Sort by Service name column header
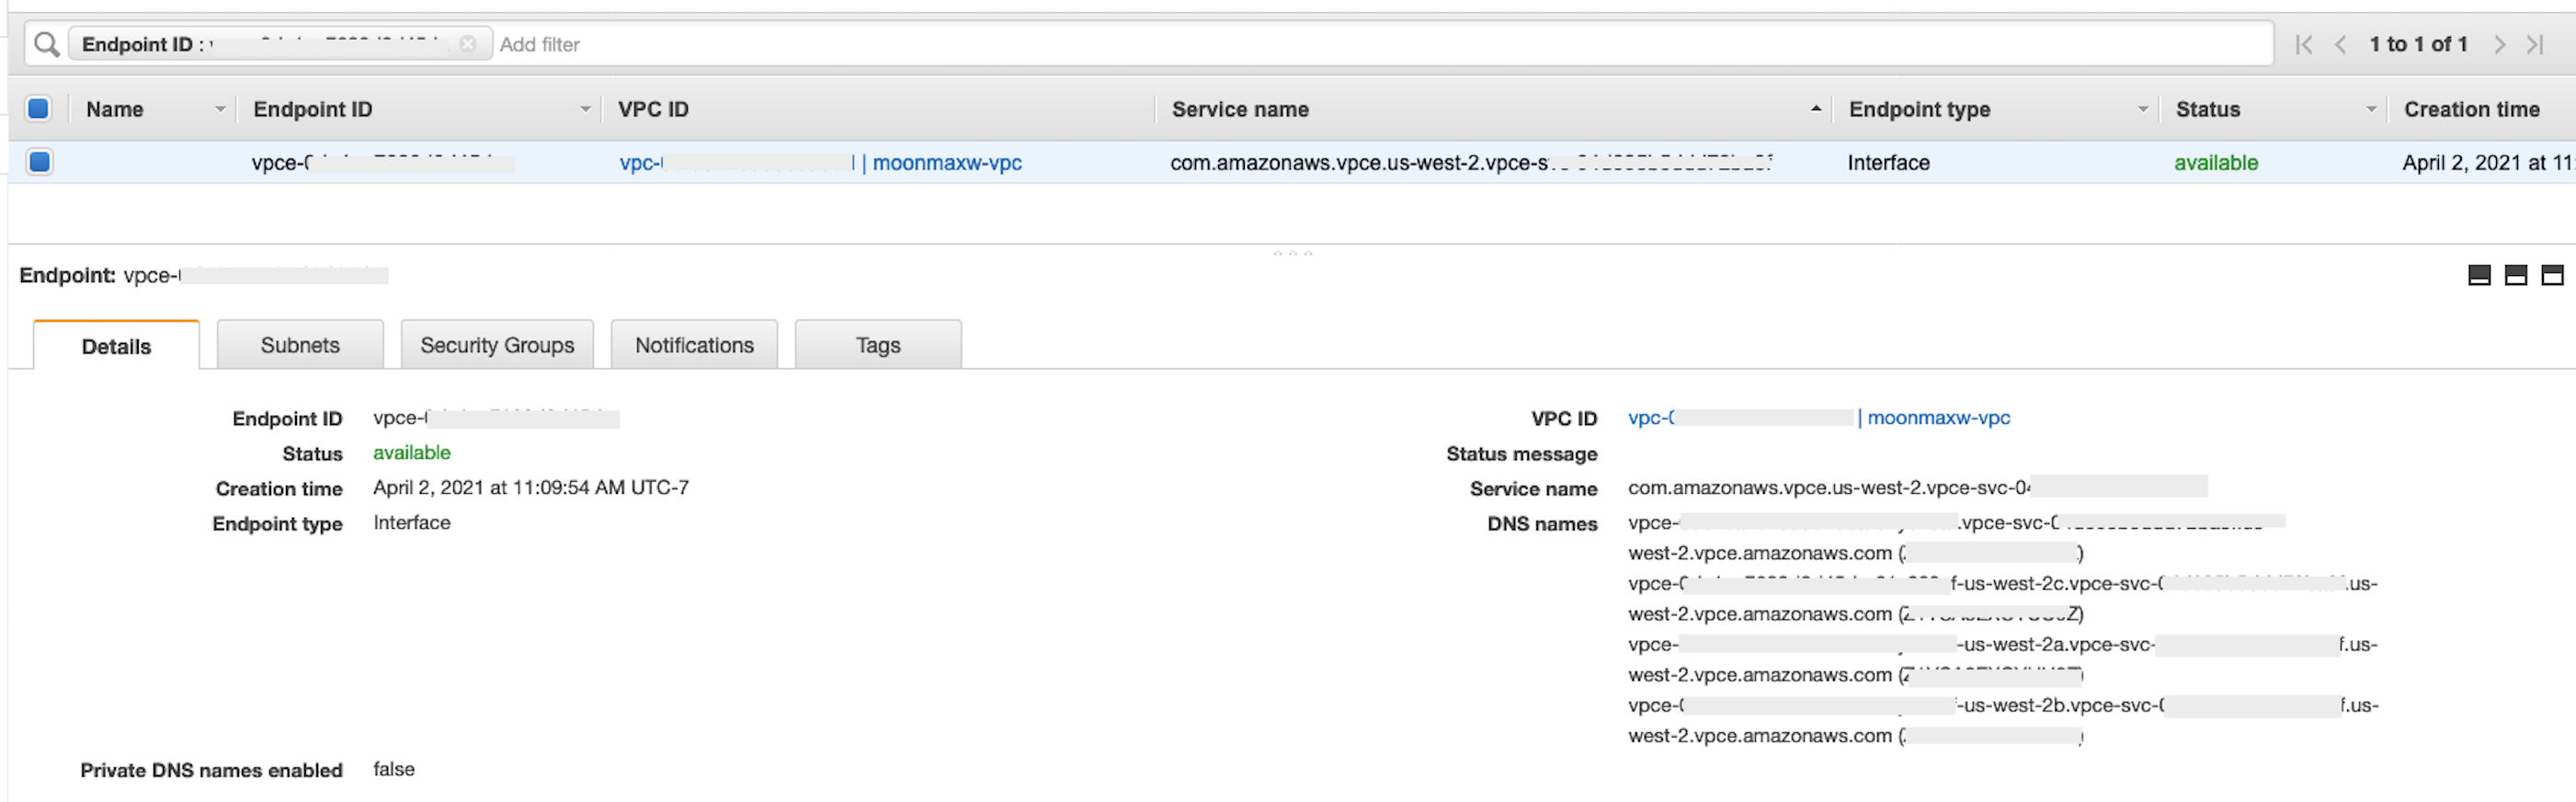The width and height of the screenshot is (2576, 802). (1240, 109)
